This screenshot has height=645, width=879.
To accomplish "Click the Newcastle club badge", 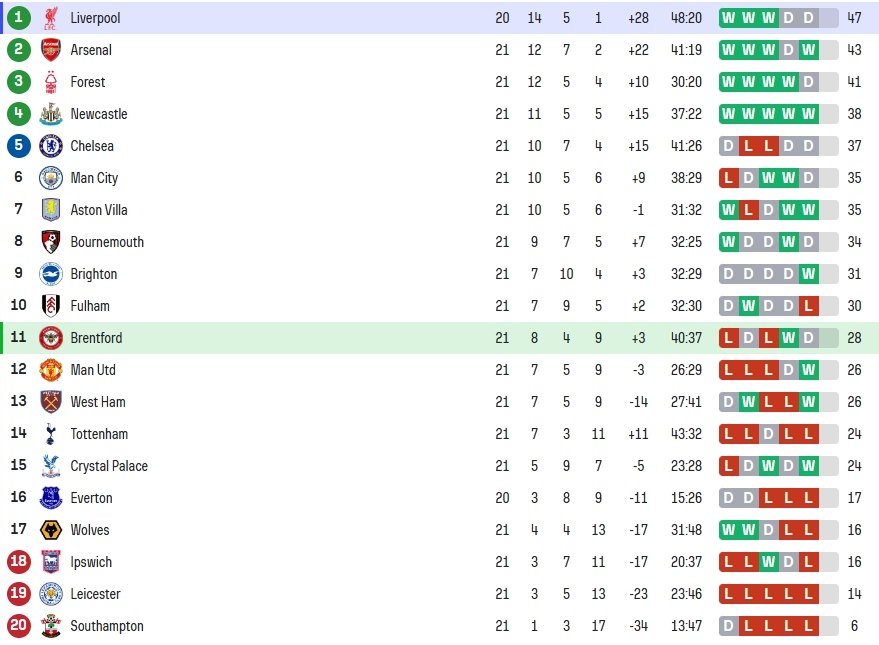I will click(x=50, y=114).
